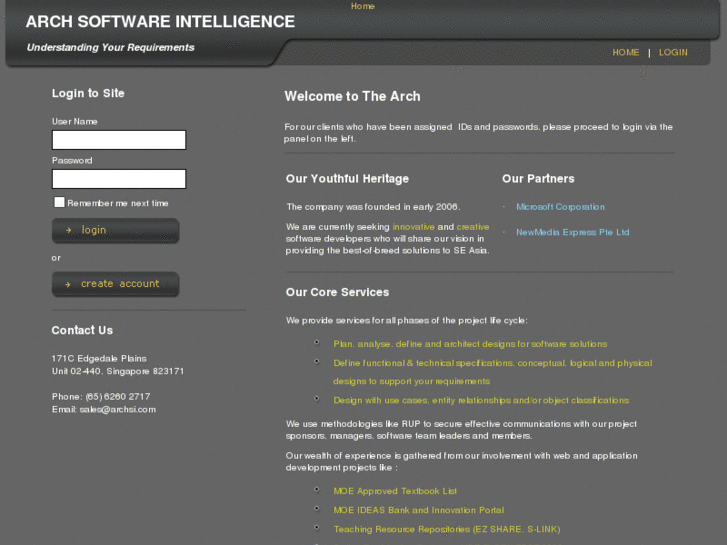This screenshot has height=545, width=727.
Task: Click the create account button
Action: click(115, 284)
